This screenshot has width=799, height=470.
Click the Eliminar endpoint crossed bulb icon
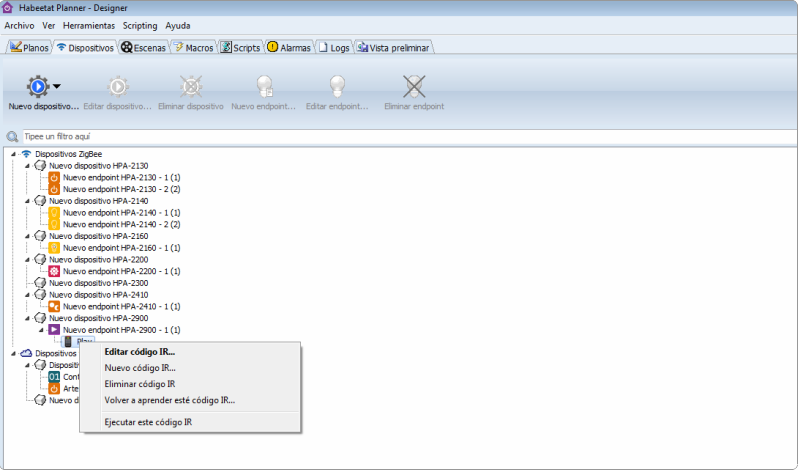pyautogui.click(x=414, y=86)
